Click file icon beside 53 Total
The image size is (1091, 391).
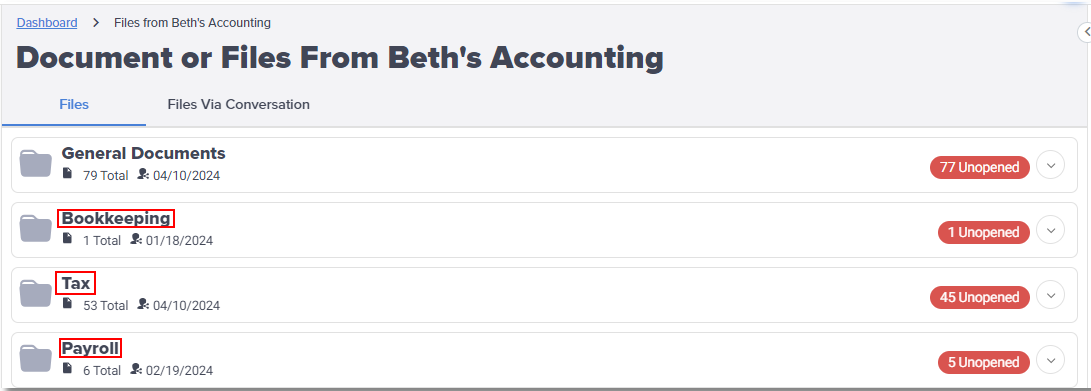67,304
